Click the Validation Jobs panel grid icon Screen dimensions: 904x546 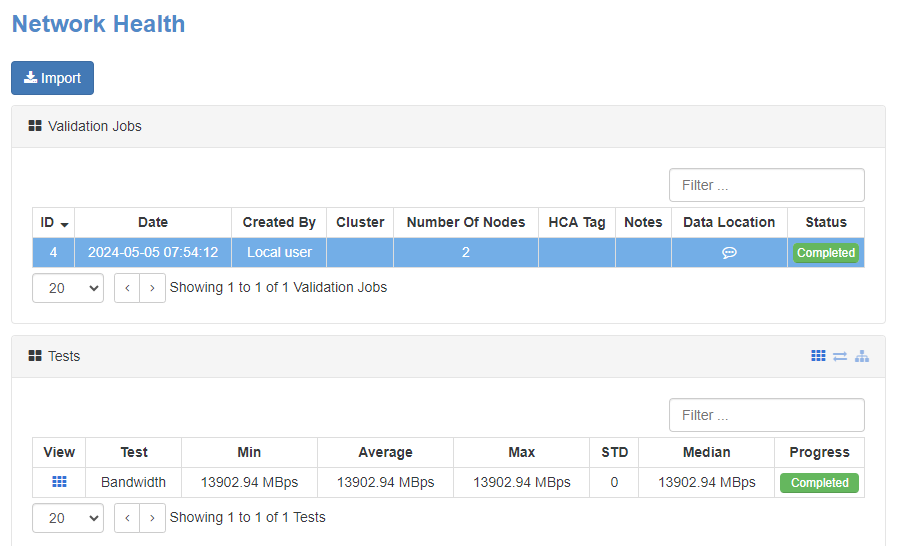(x=35, y=126)
